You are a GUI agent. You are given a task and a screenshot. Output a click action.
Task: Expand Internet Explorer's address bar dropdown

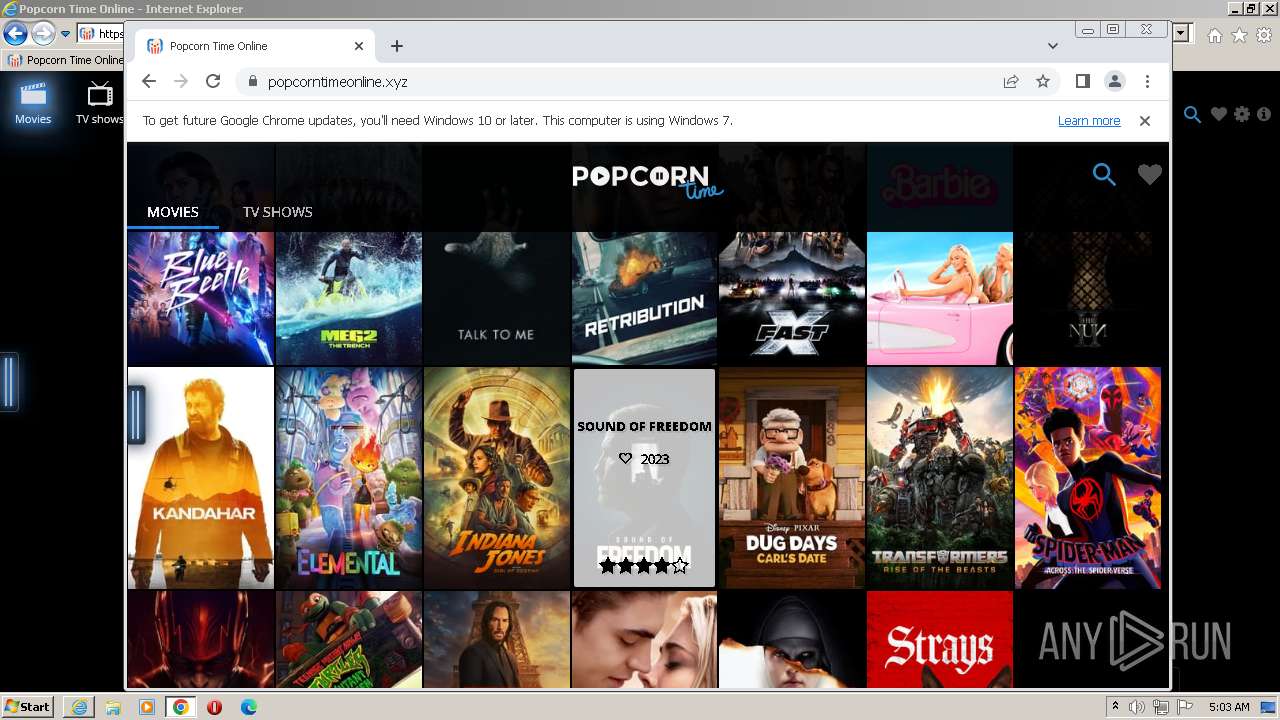(x=1181, y=34)
